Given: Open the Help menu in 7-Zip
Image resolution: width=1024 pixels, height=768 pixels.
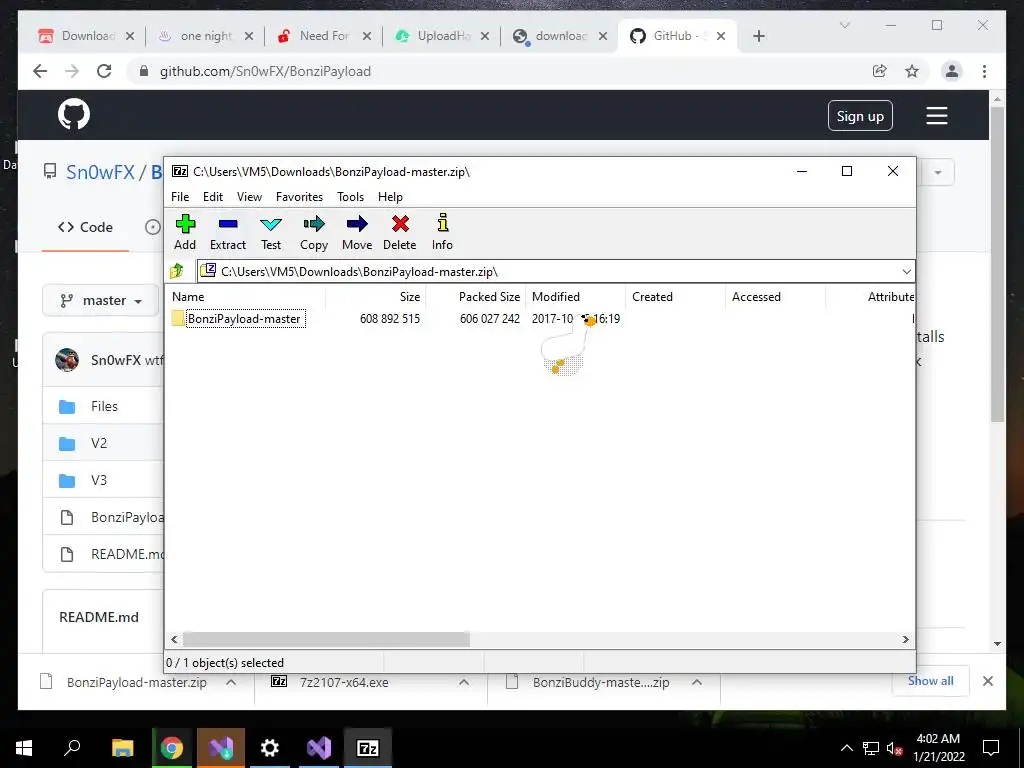Looking at the screenshot, I should (391, 197).
